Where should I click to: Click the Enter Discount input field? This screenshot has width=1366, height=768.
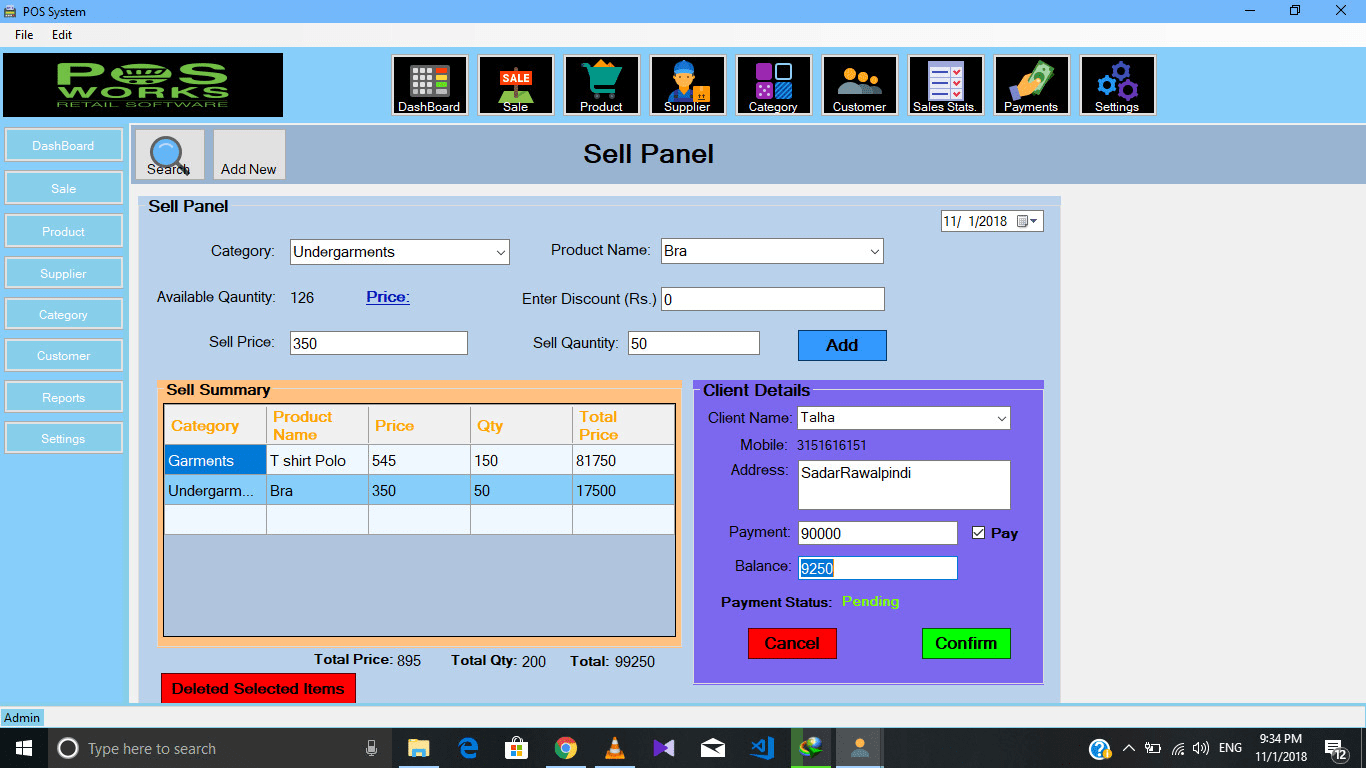[x=772, y=299]
